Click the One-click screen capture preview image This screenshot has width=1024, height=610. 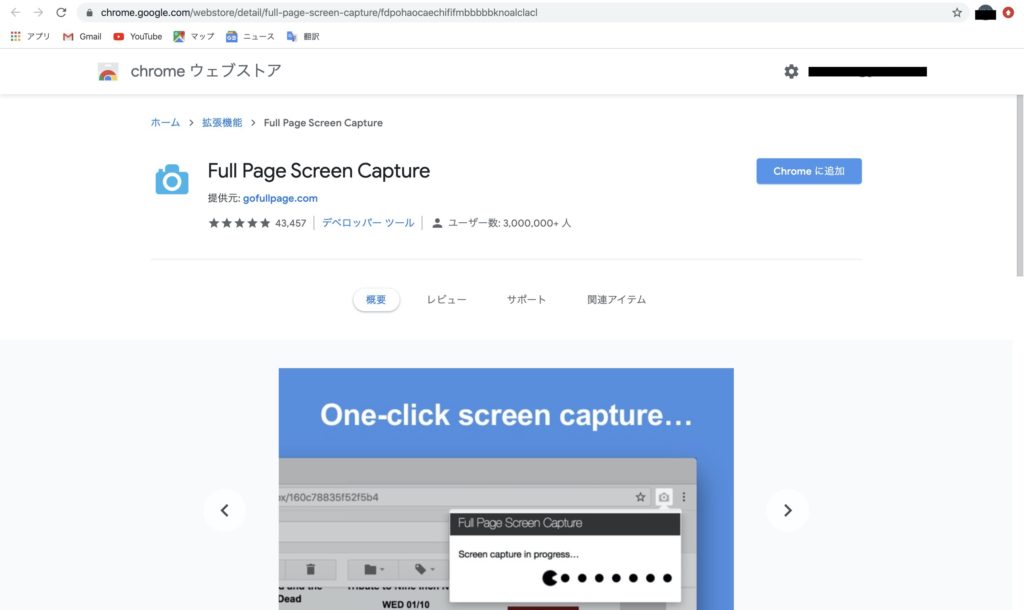point(506,489)
